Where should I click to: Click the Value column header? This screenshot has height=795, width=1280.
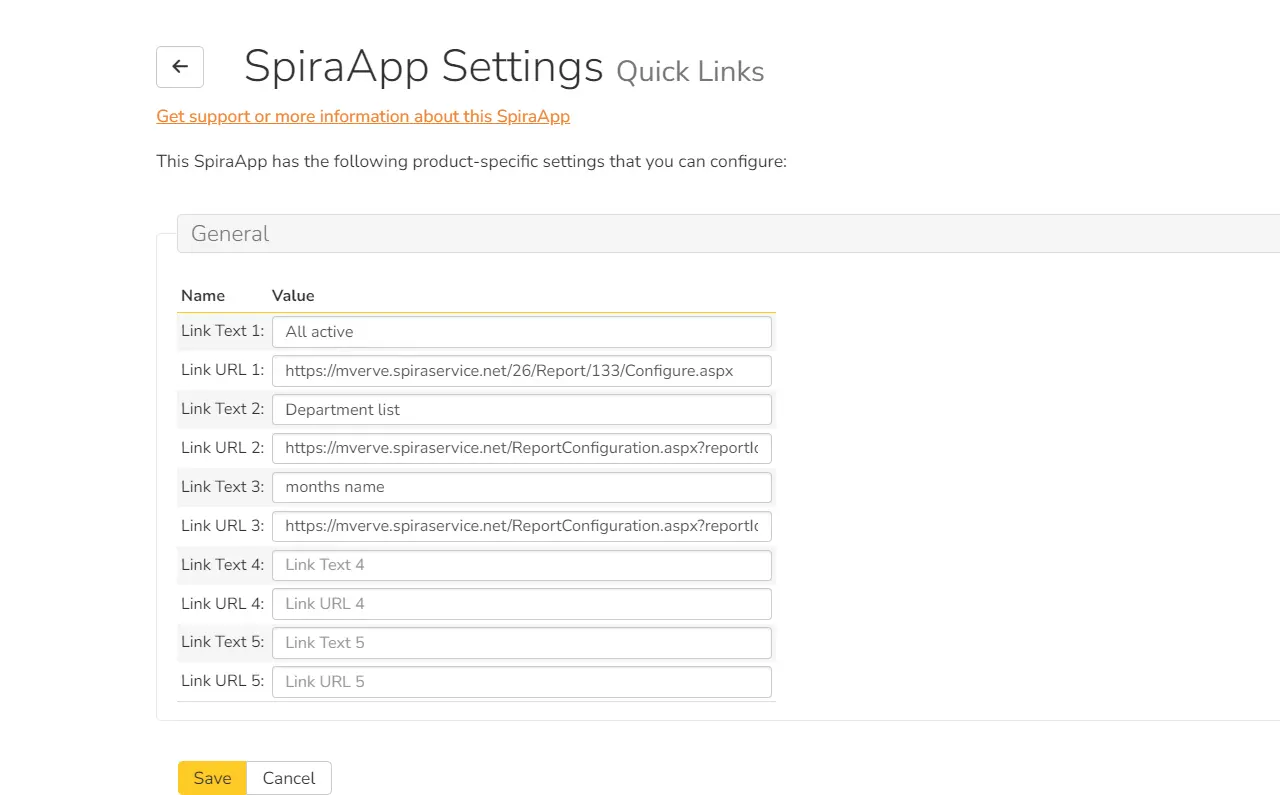pos(293,296)
